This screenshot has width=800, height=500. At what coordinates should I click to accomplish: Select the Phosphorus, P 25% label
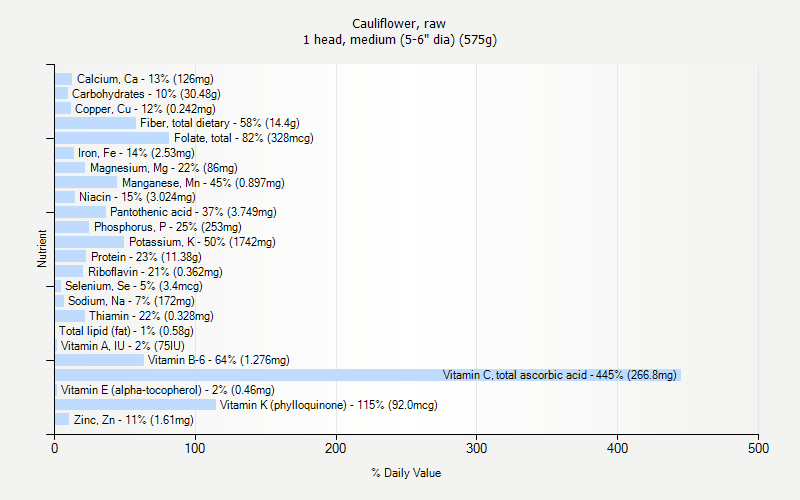click(168, 227)
